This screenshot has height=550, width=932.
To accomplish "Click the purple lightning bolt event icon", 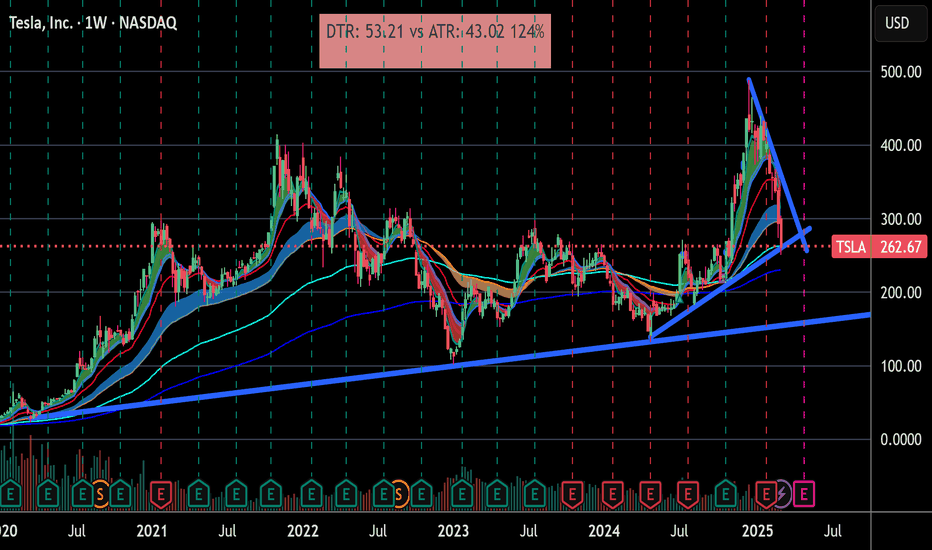I will click(782, 494).
